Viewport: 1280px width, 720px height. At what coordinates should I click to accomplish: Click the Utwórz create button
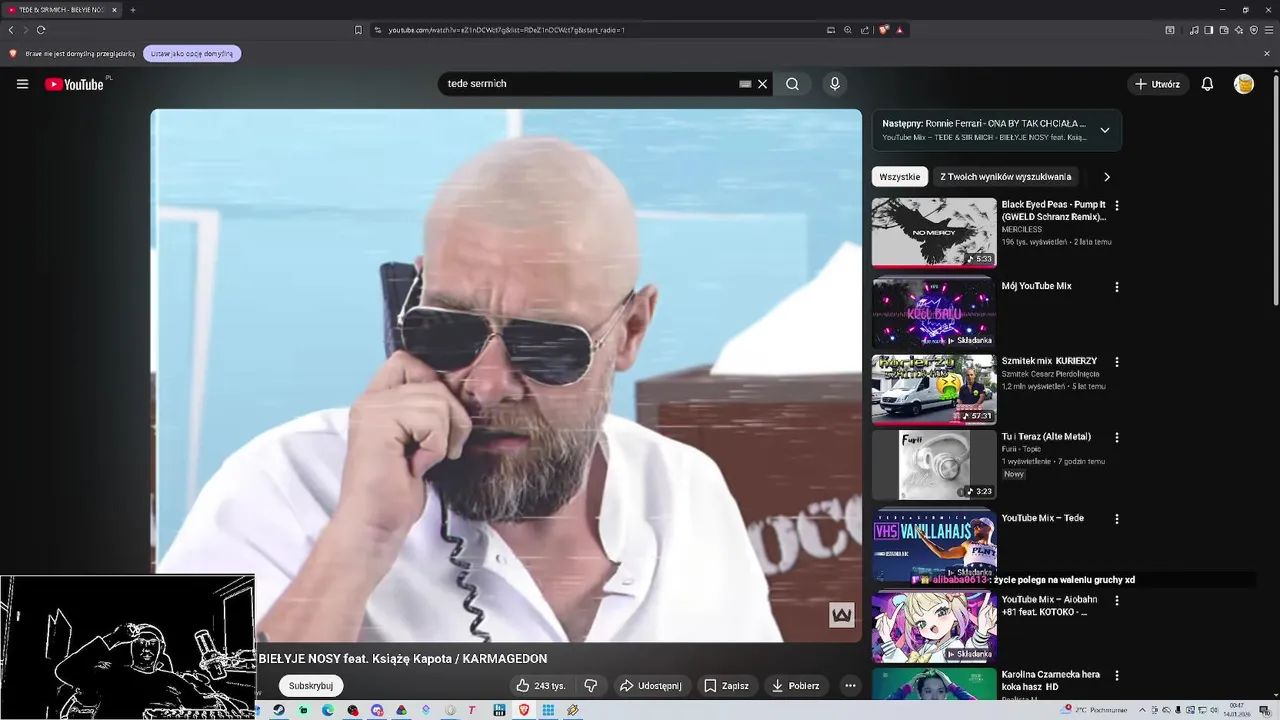pyautogui.click(x=1158, y=84)
